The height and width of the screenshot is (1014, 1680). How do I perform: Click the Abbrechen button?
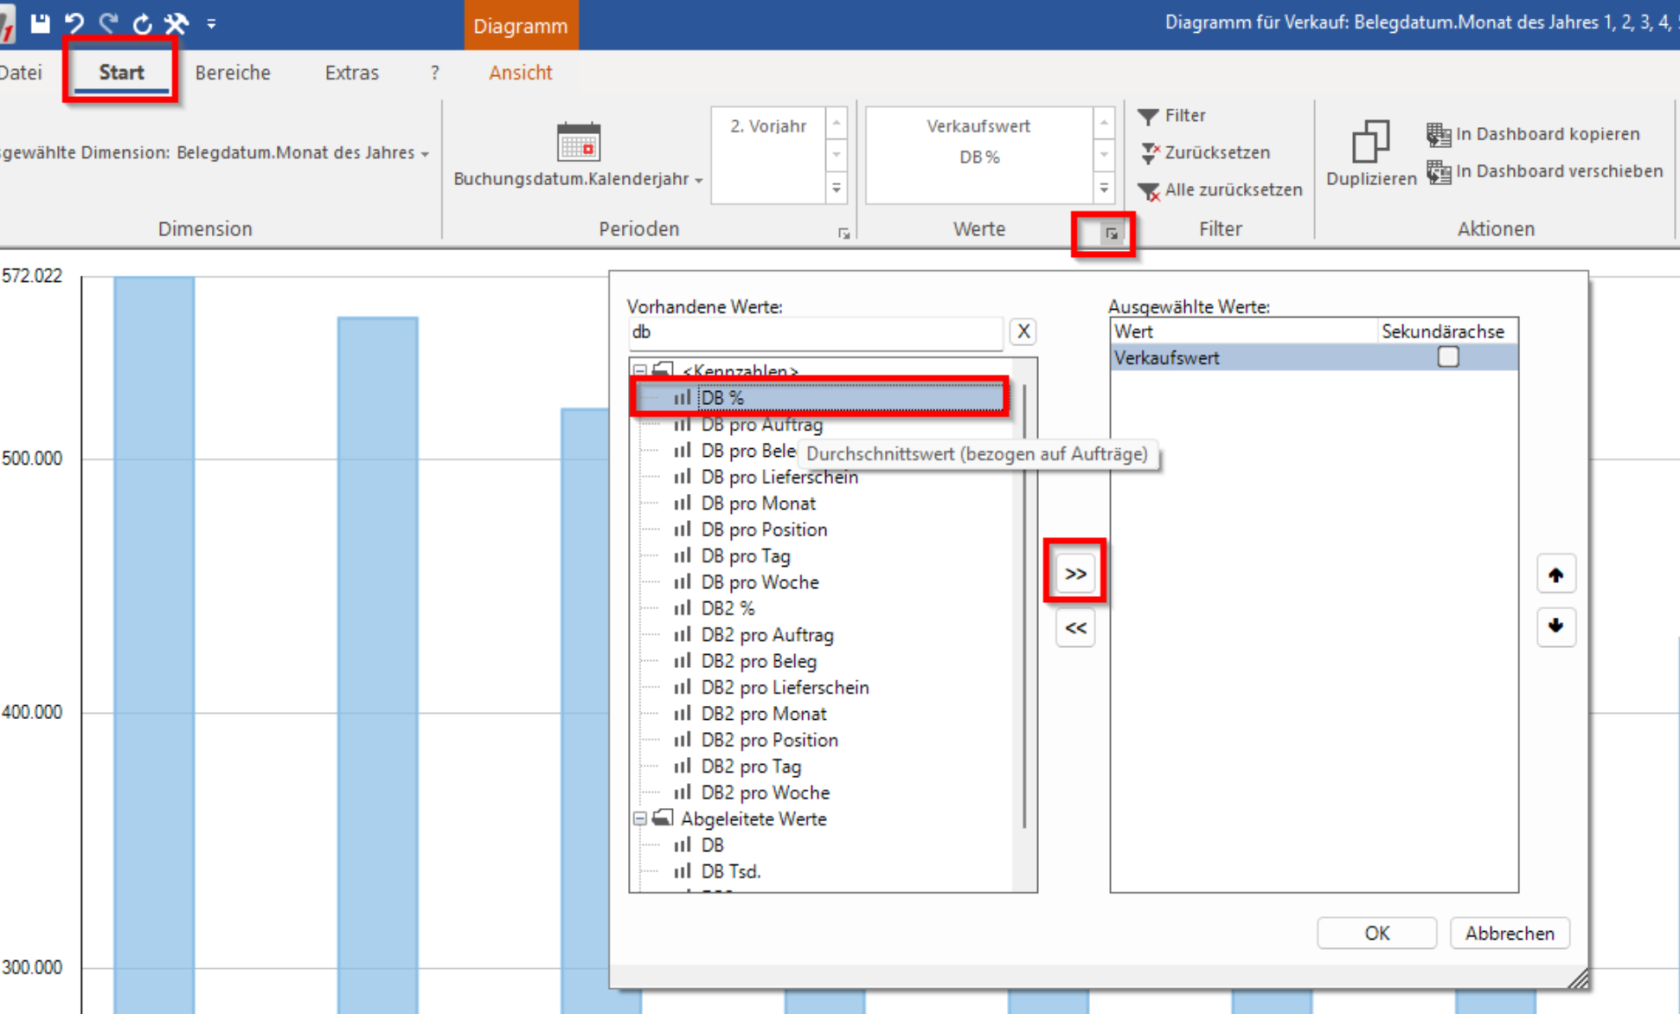1509,933
